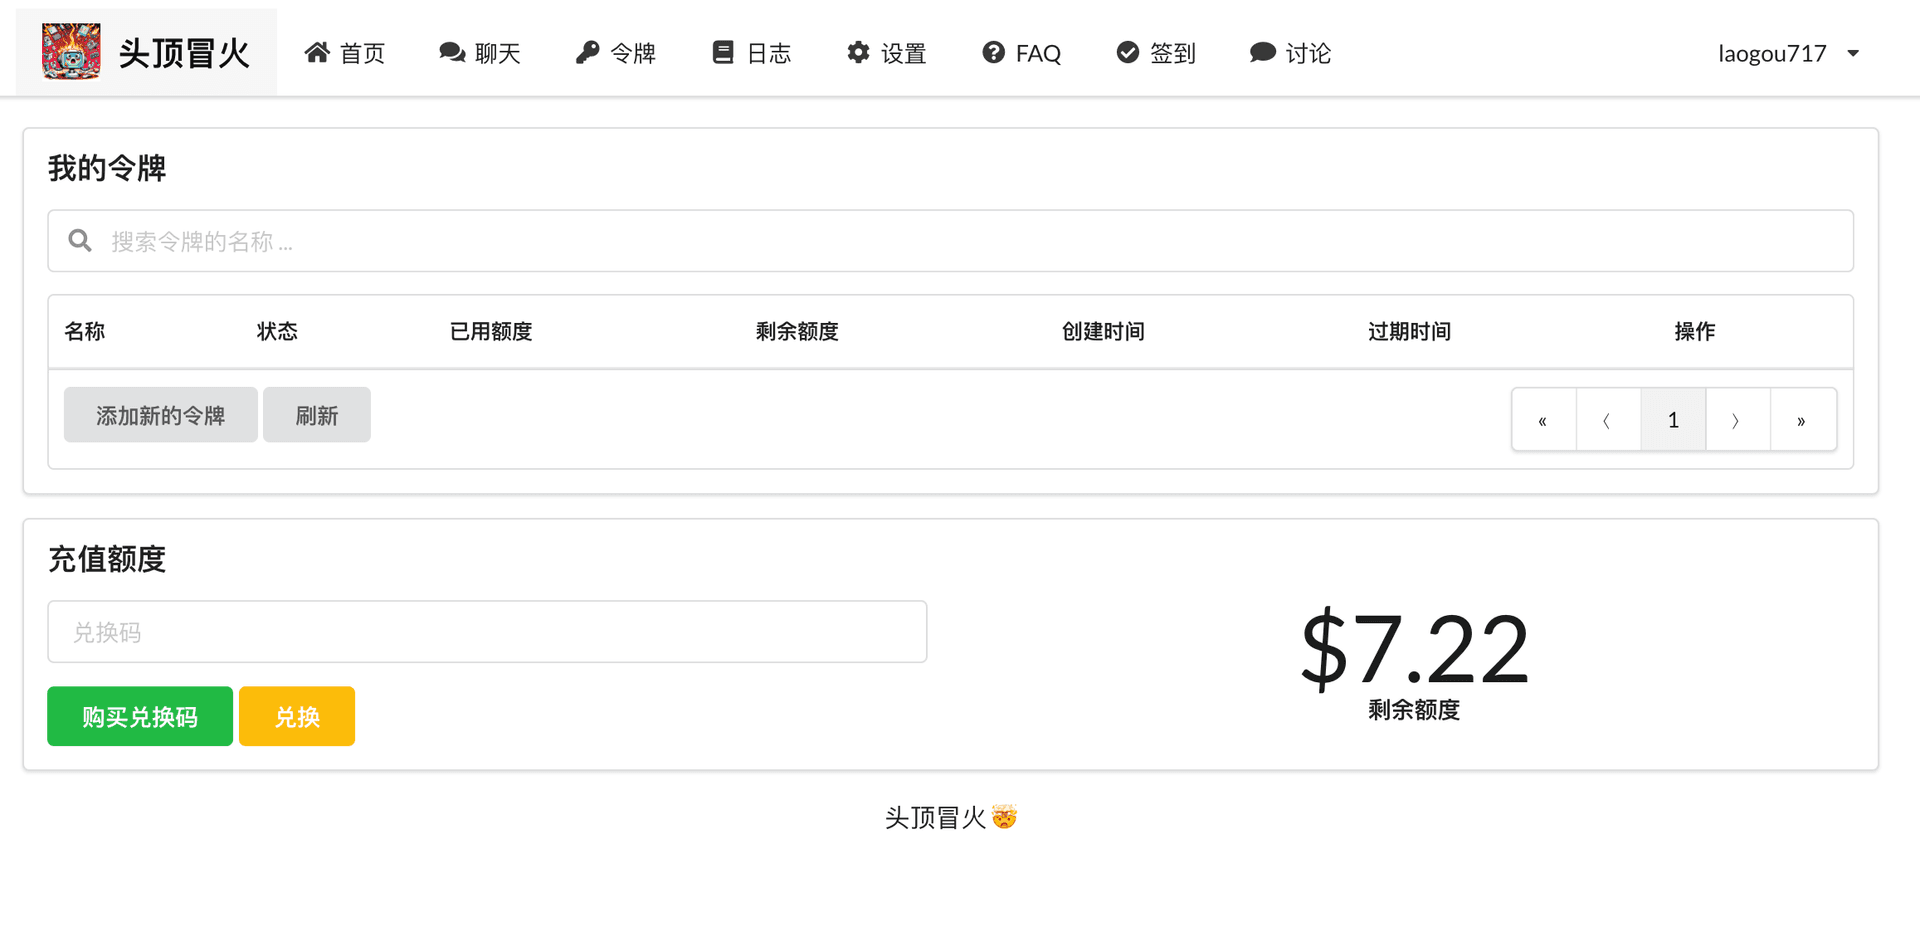This screenshot has height=928, width=1920.
Task: Click the checkmark circle icon beside 签到
Action: 1127,52
